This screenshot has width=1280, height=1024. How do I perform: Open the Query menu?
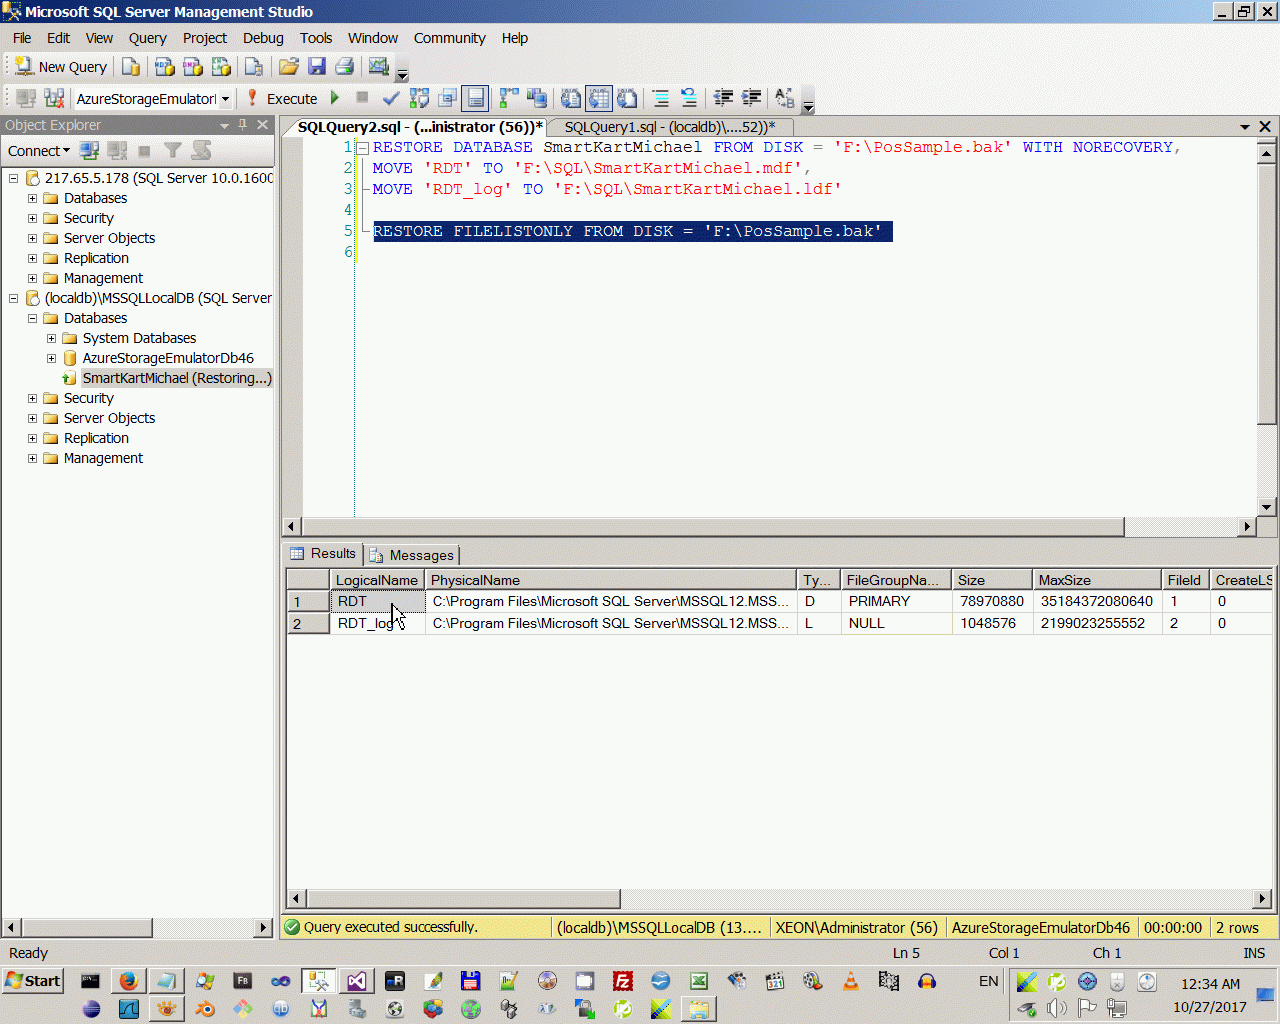(147, 38)
